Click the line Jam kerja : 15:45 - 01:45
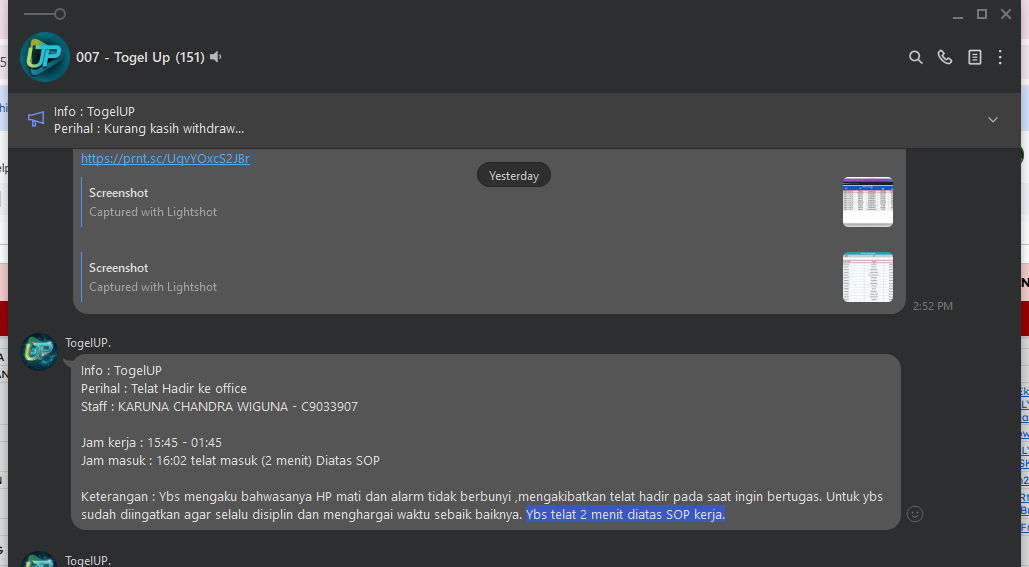Viewport: 1029px width, 567px height. (x=152, y=443)
